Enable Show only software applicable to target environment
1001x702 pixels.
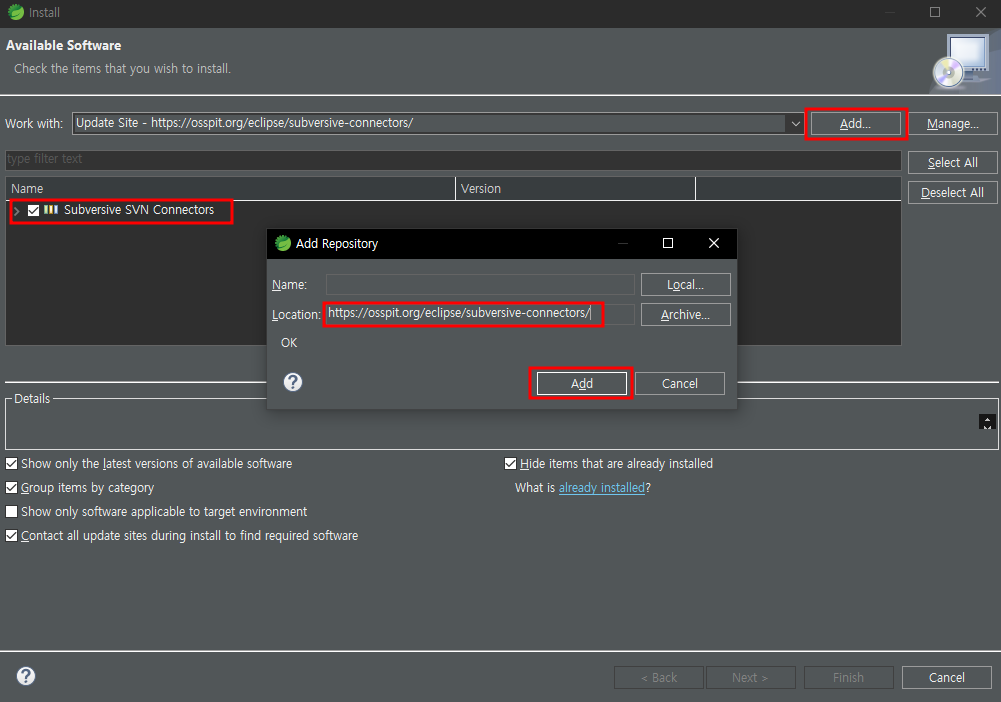(11, 512)
